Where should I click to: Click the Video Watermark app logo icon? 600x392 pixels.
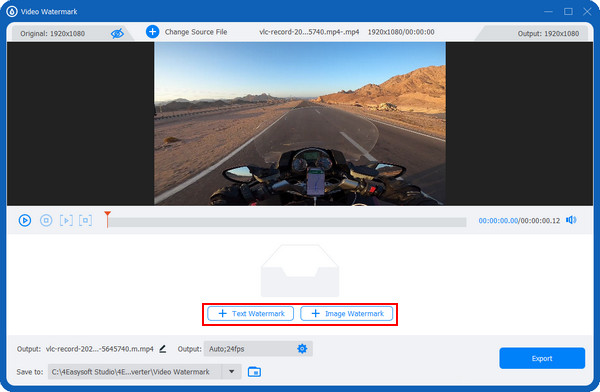tap(12, 11)
